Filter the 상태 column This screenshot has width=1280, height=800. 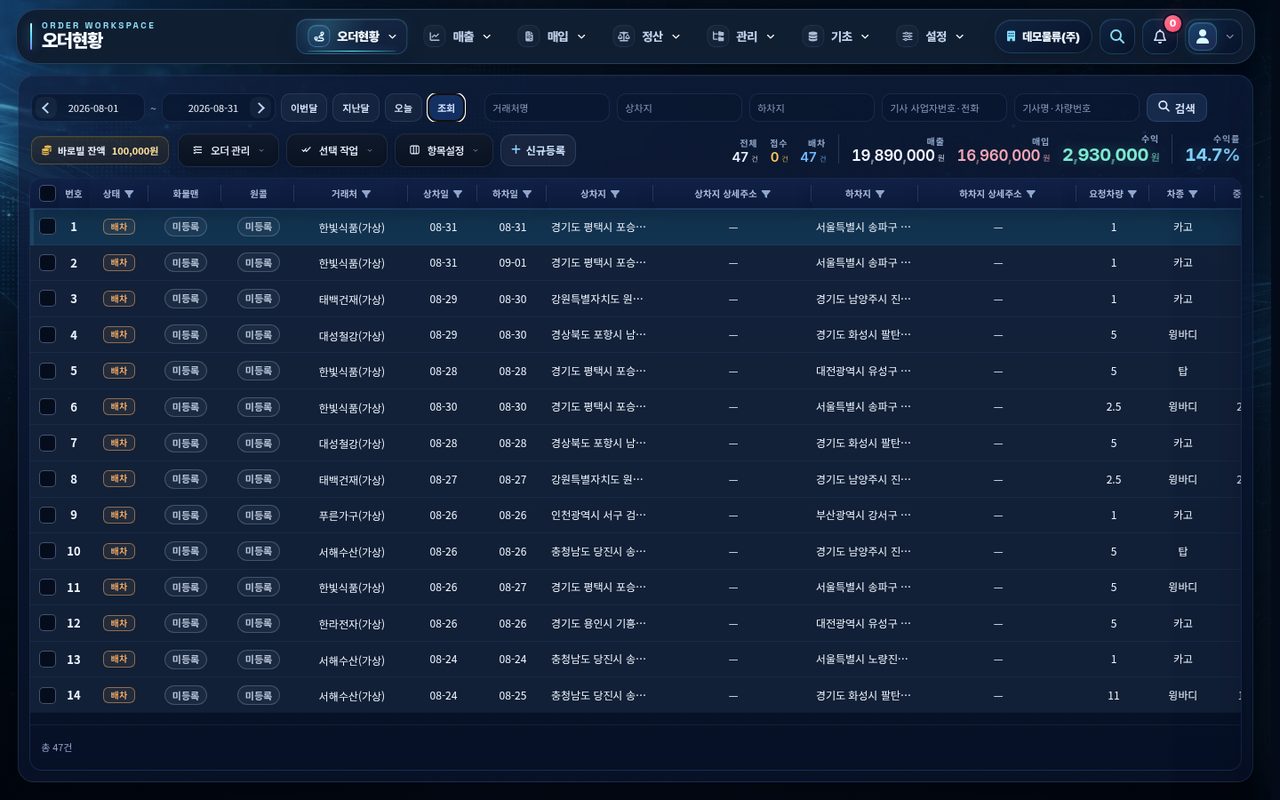click(129, 194)
